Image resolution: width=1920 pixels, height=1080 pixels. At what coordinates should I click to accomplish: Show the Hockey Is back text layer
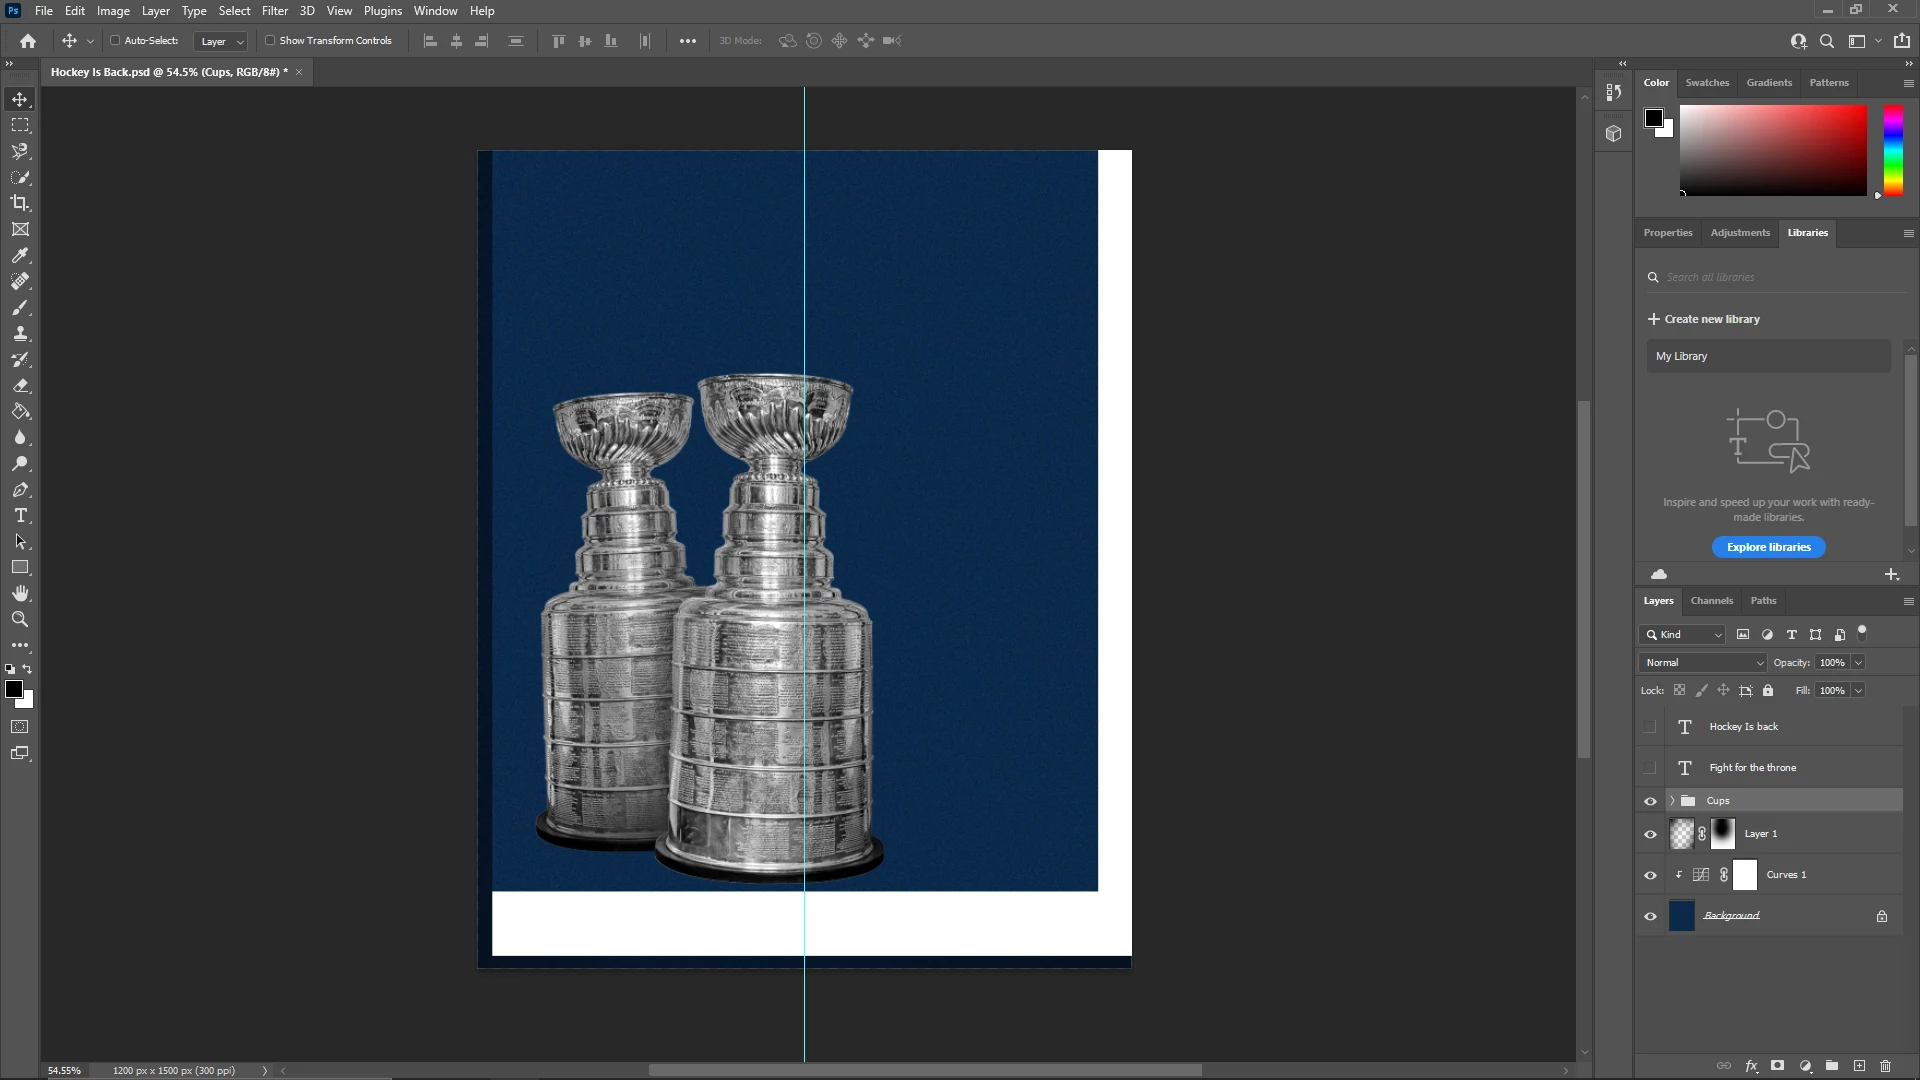point(1650,727)
